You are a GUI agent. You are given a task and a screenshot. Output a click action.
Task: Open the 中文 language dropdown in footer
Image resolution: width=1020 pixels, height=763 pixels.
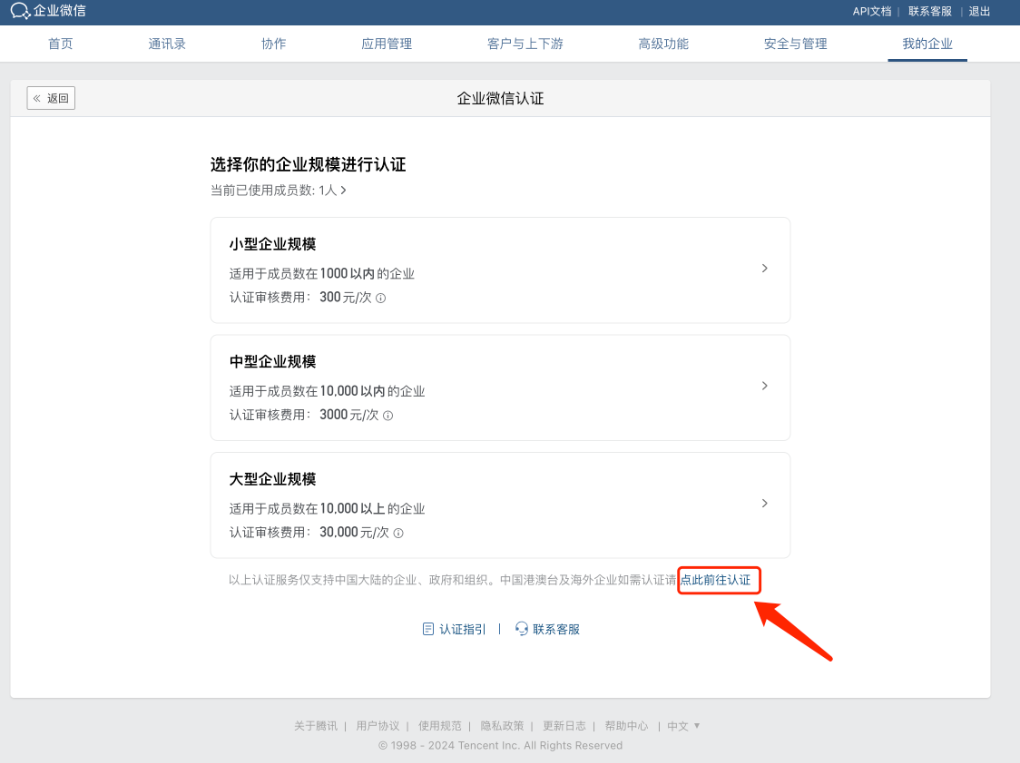683,726
